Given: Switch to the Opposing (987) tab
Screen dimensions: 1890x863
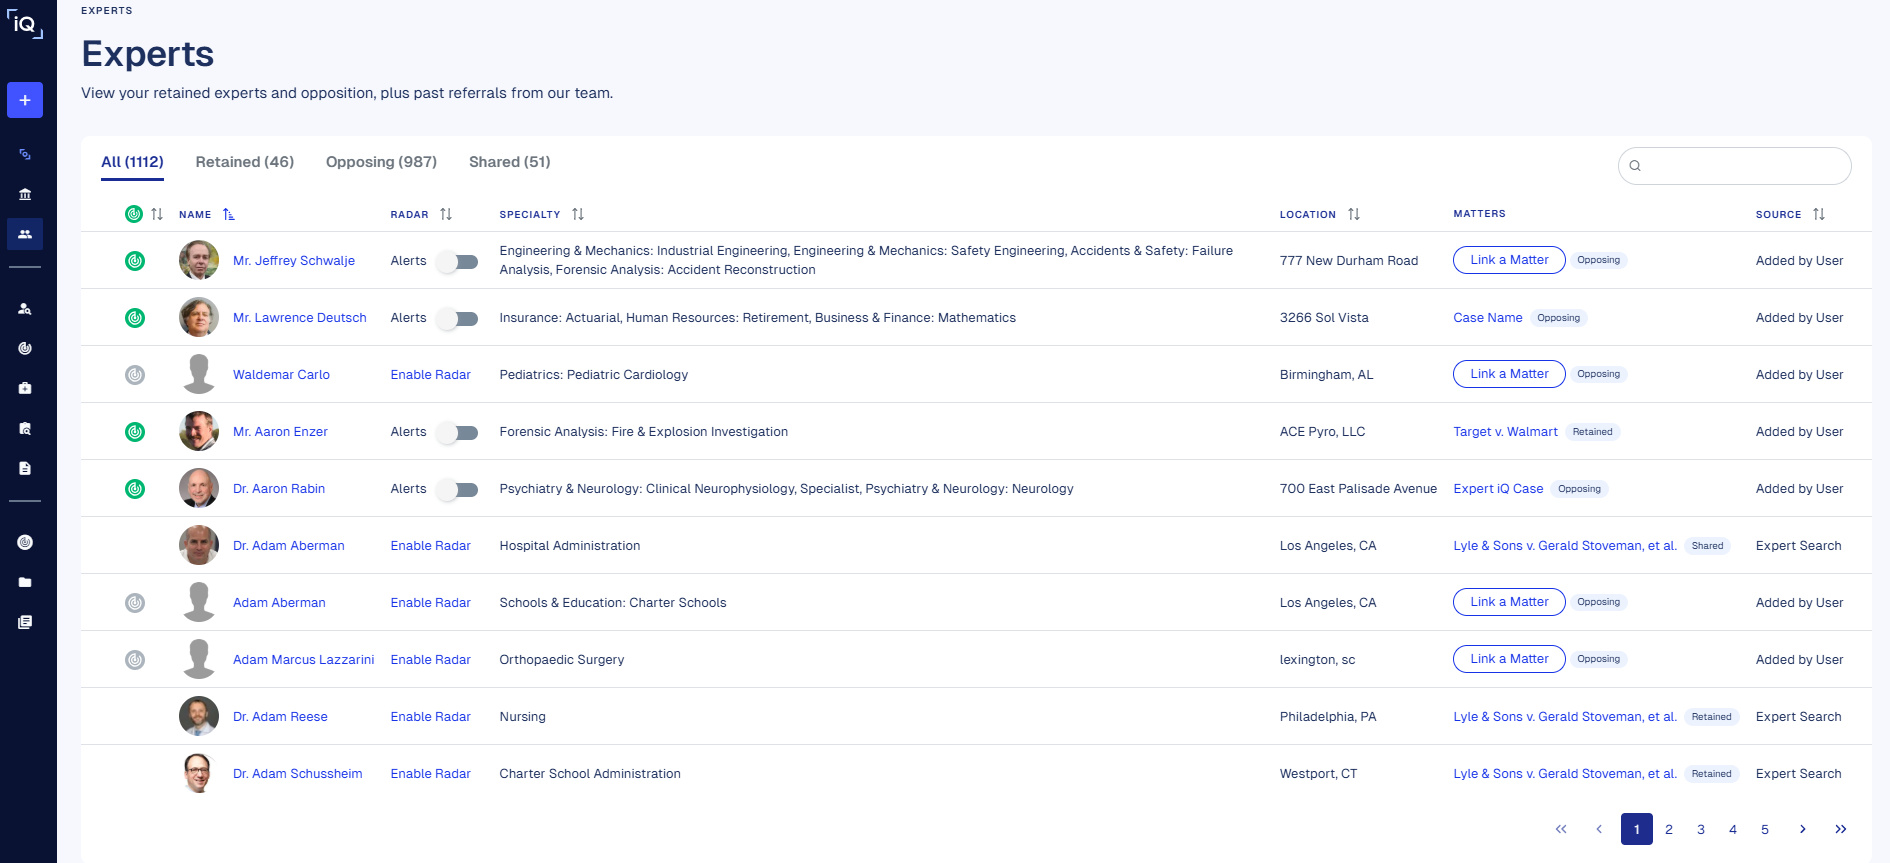Looking at the screenshot, I should (381, 162).
